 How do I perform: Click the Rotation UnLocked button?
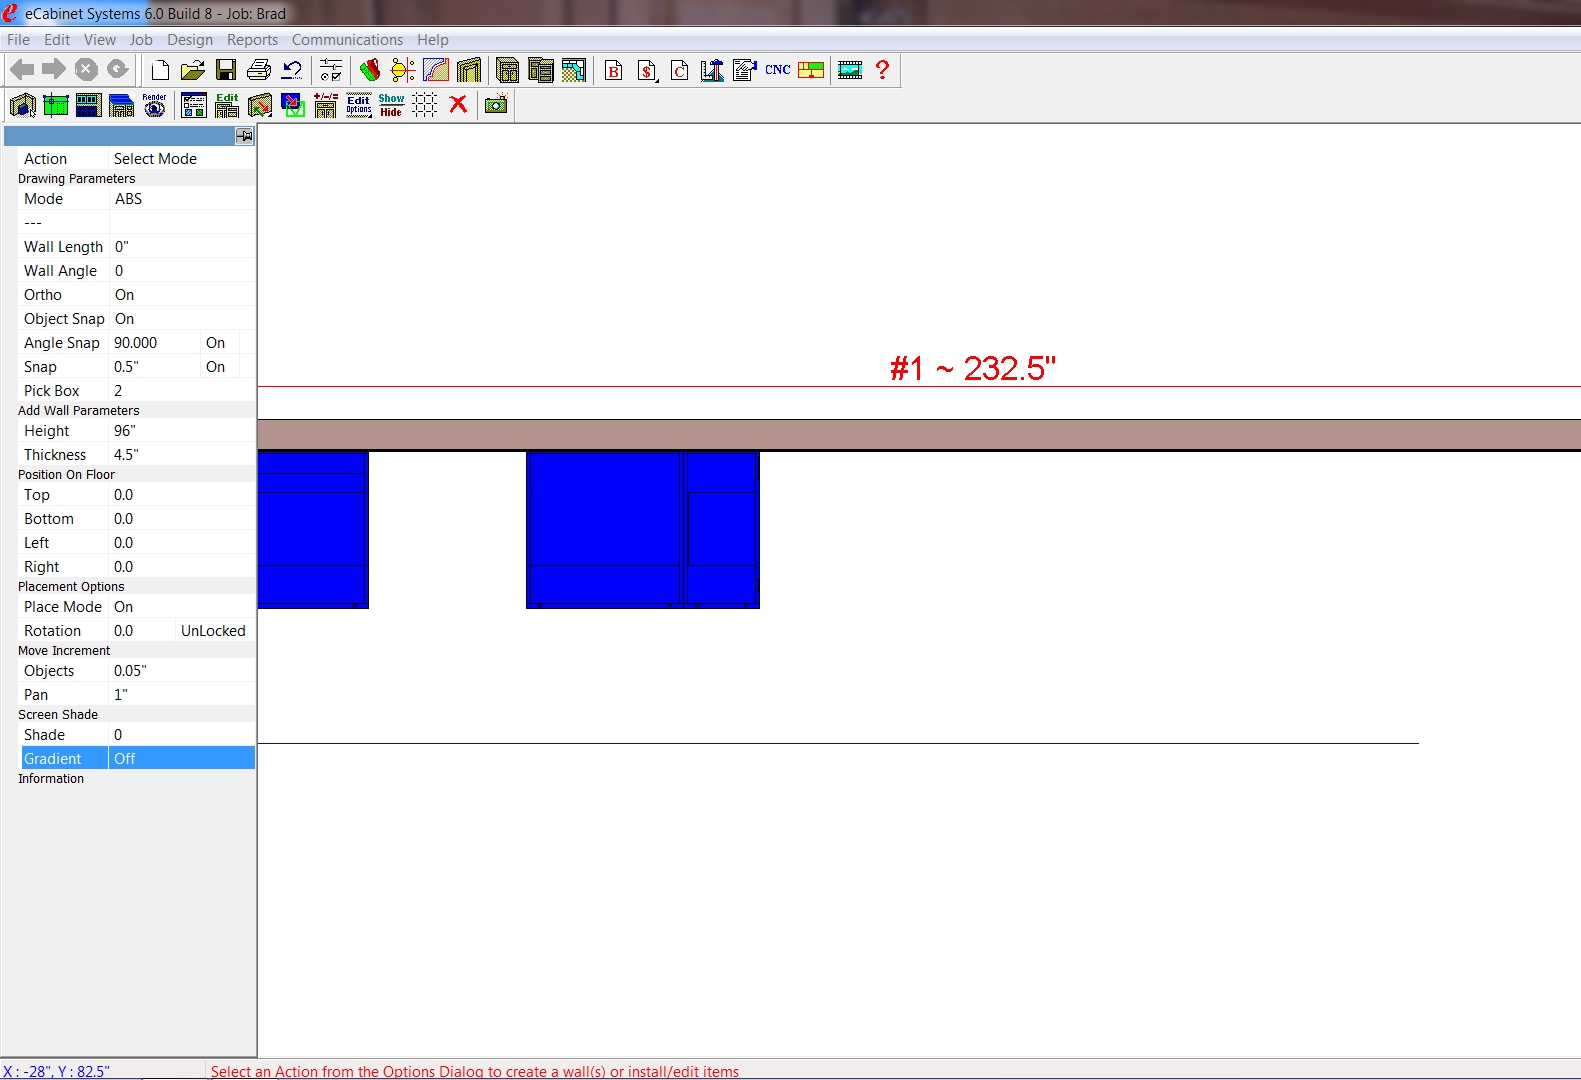tap(213, 631)
